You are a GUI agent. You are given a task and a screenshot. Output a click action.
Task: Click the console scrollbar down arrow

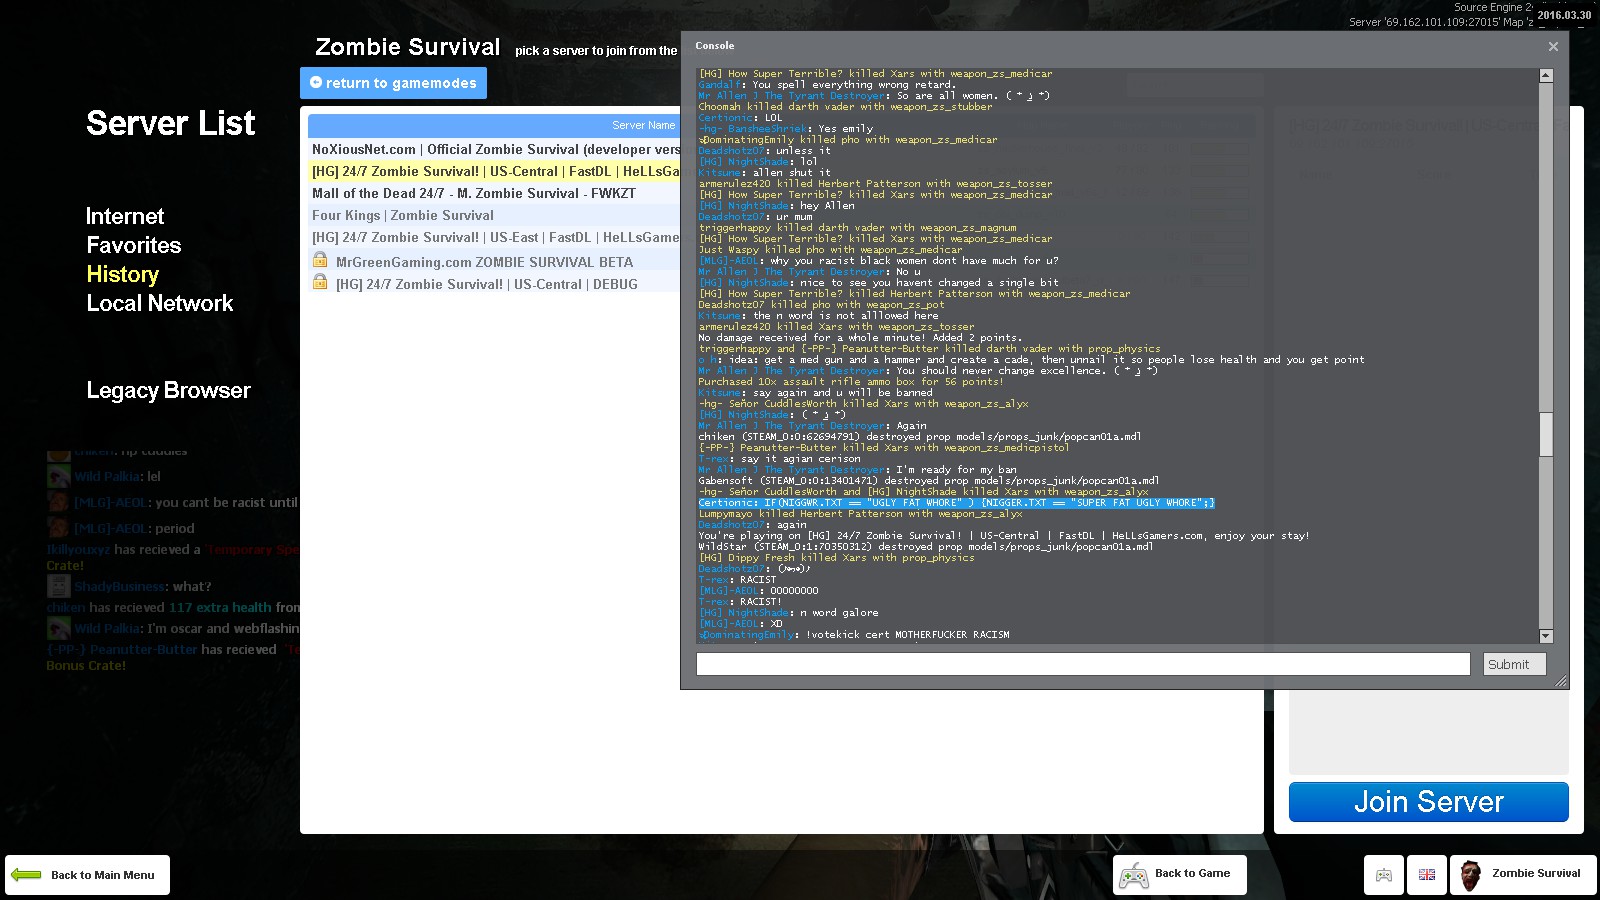click(1546, 636)
